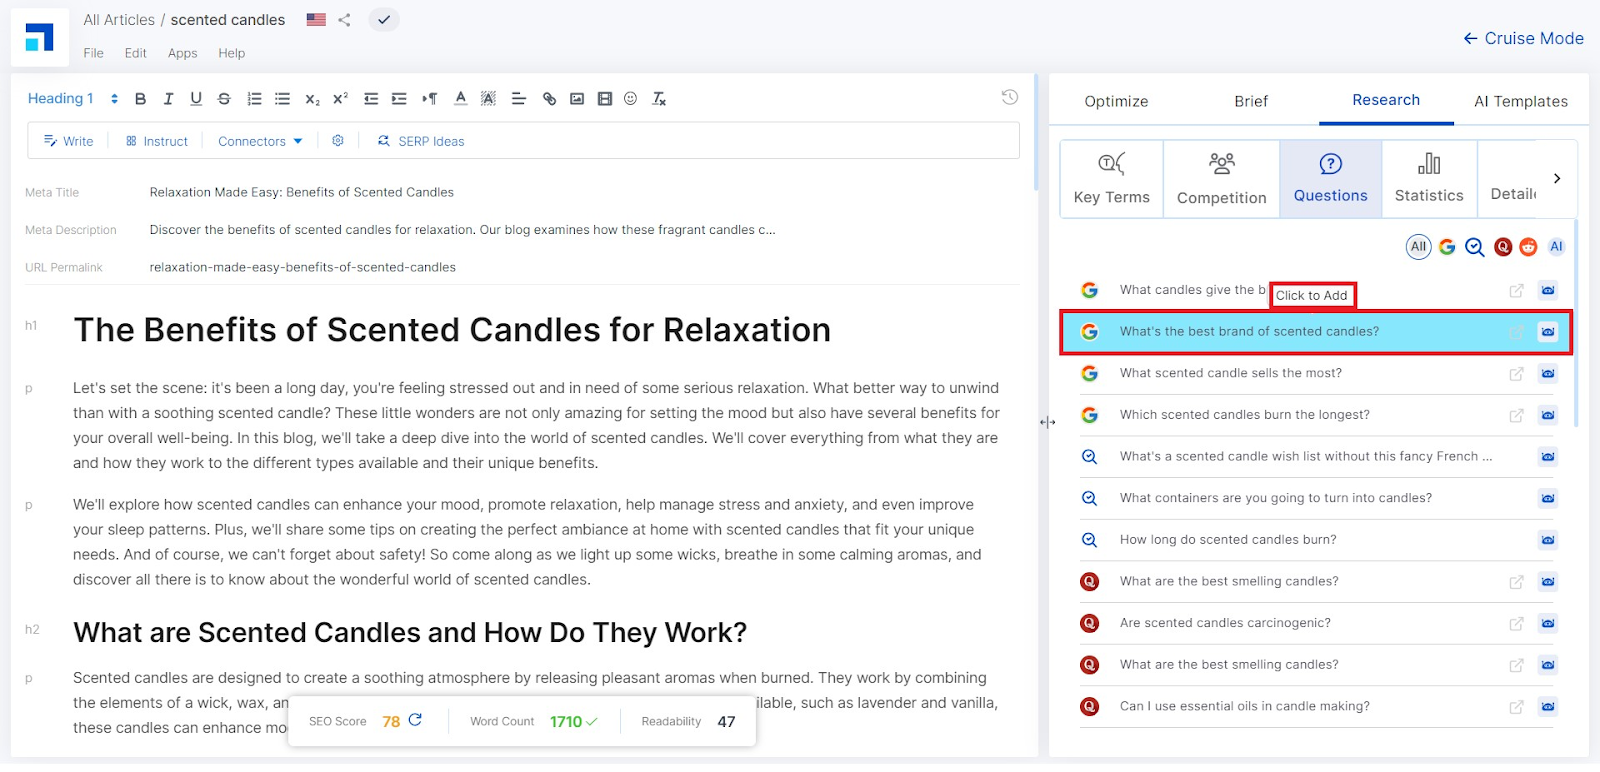Open the Competition section
The image size is (1600, 772).
pyautogui.click(x=1222, y=179)
